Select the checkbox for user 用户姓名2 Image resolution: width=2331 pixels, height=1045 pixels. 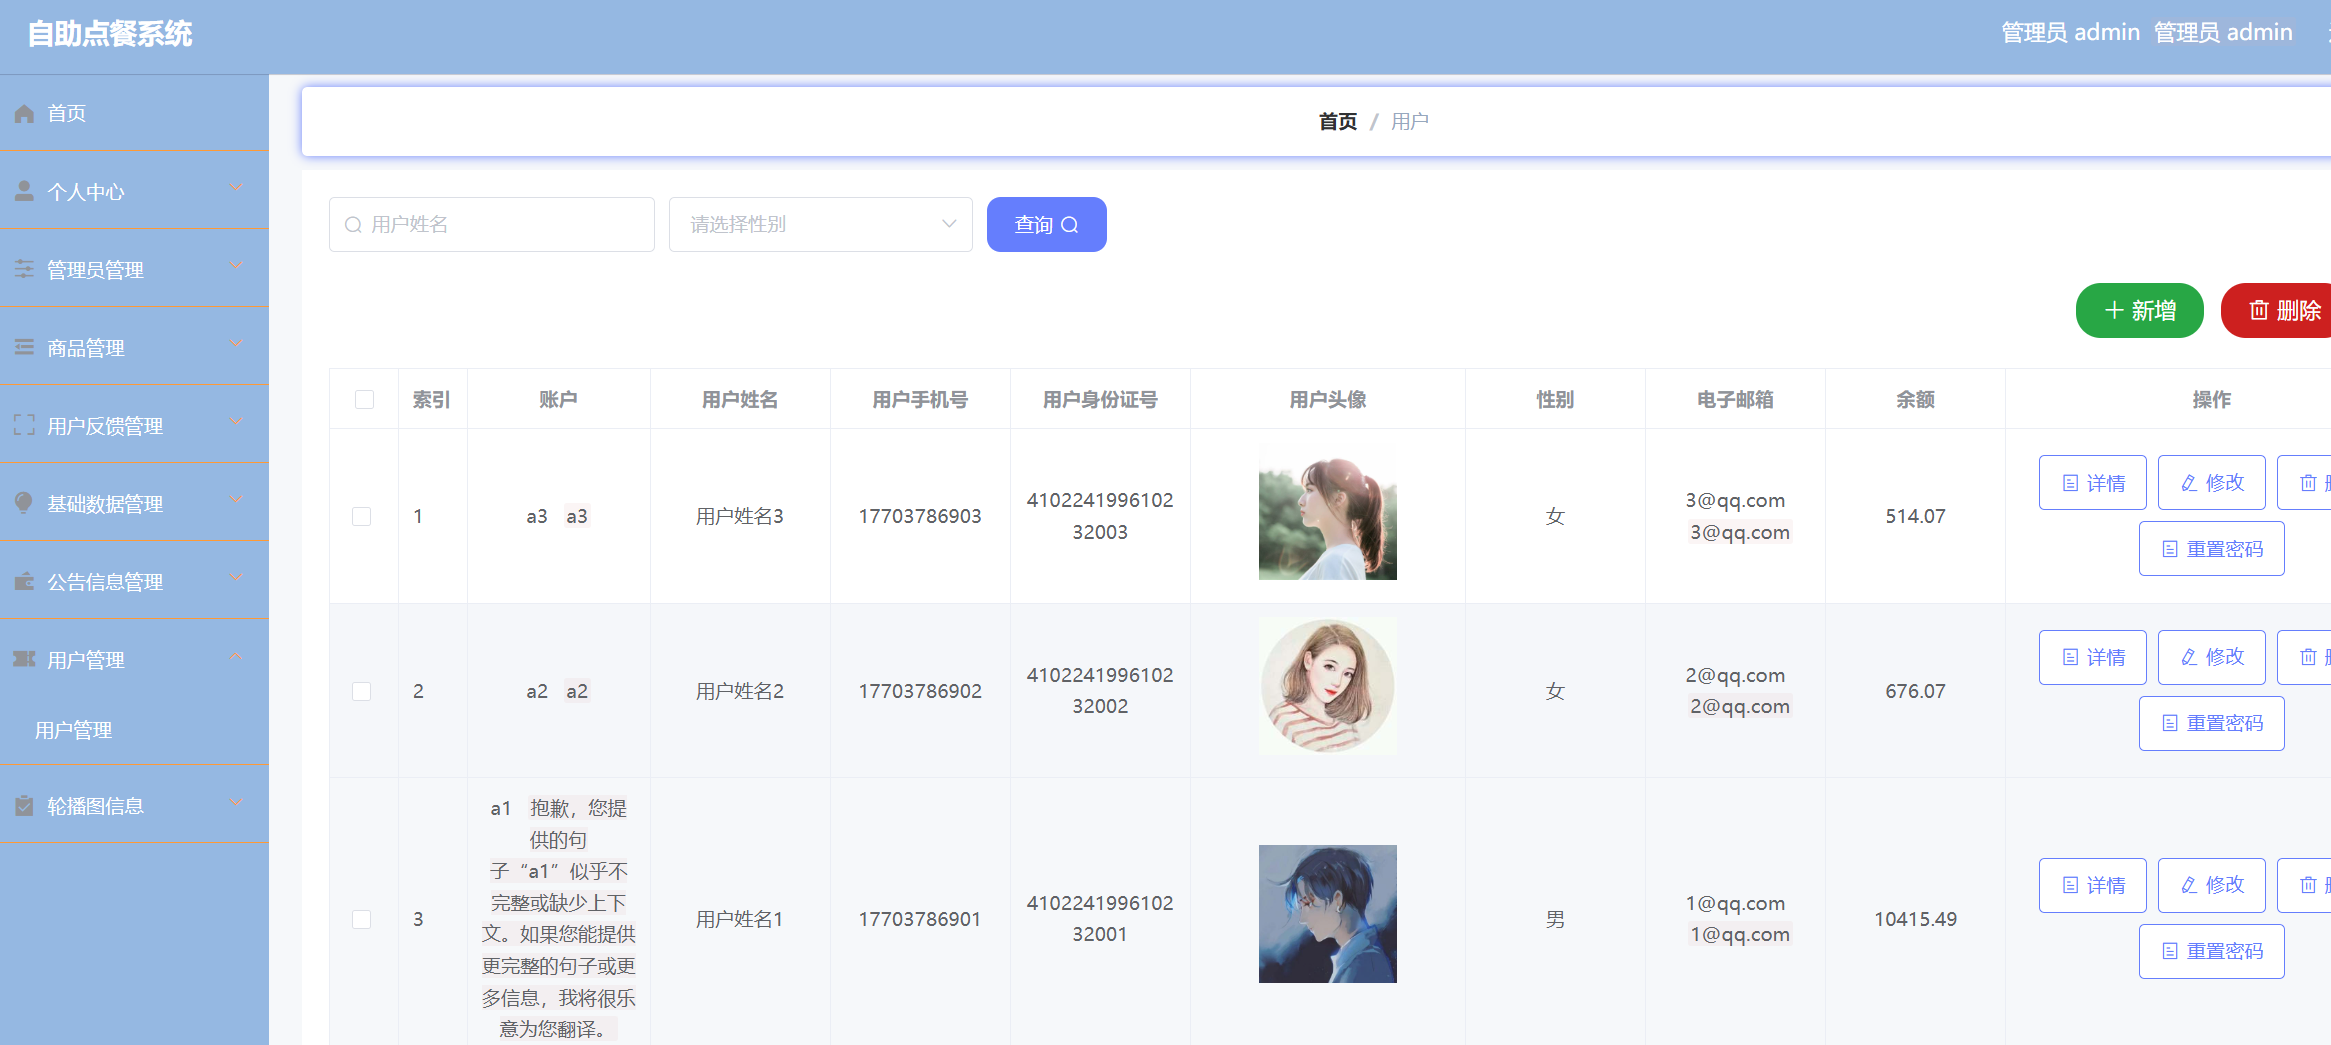[362, 690]
